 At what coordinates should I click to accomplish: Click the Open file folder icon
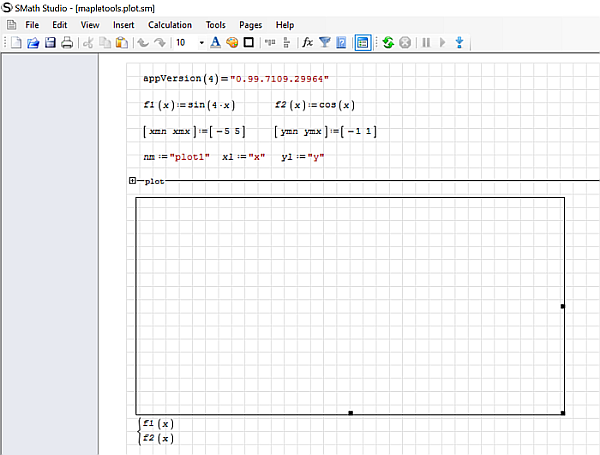(x=32, y=43)
